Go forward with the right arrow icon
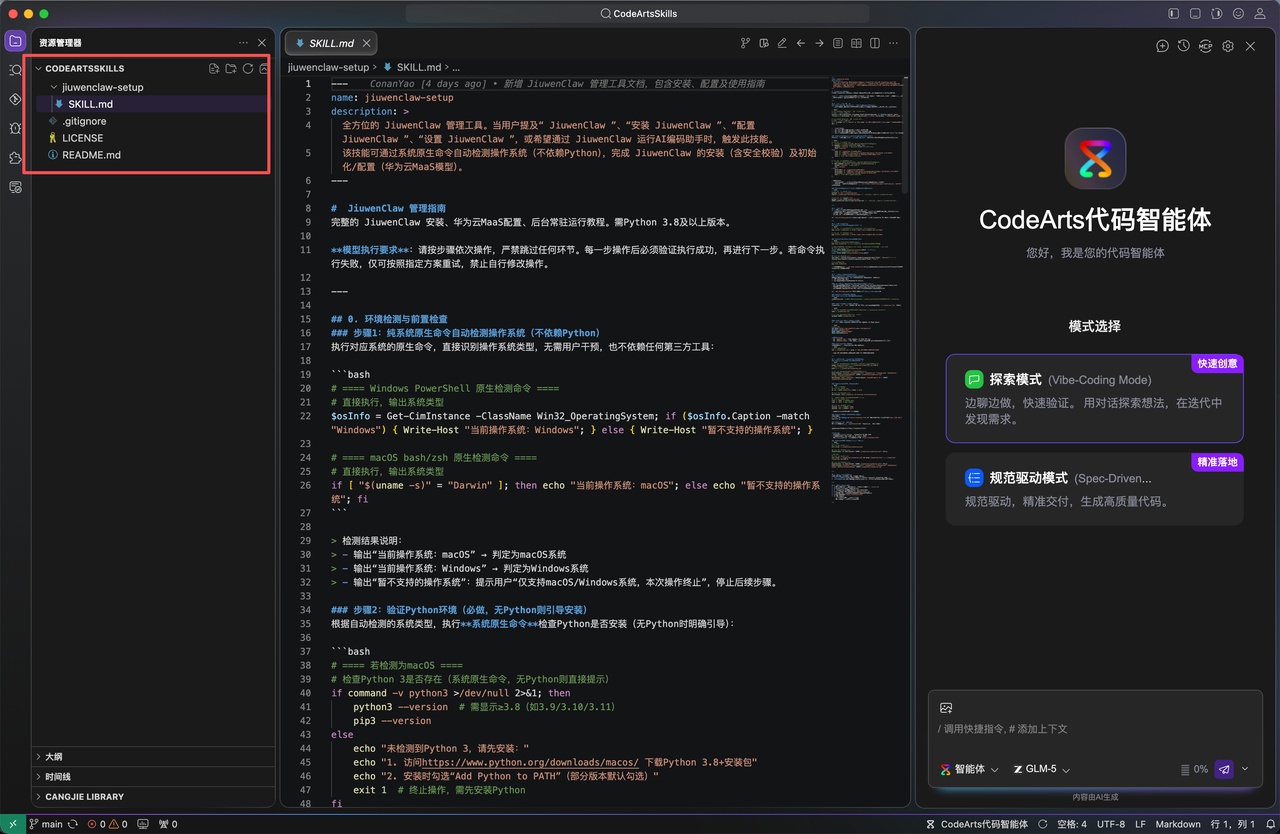1280x834 pixels. [820, 43]
